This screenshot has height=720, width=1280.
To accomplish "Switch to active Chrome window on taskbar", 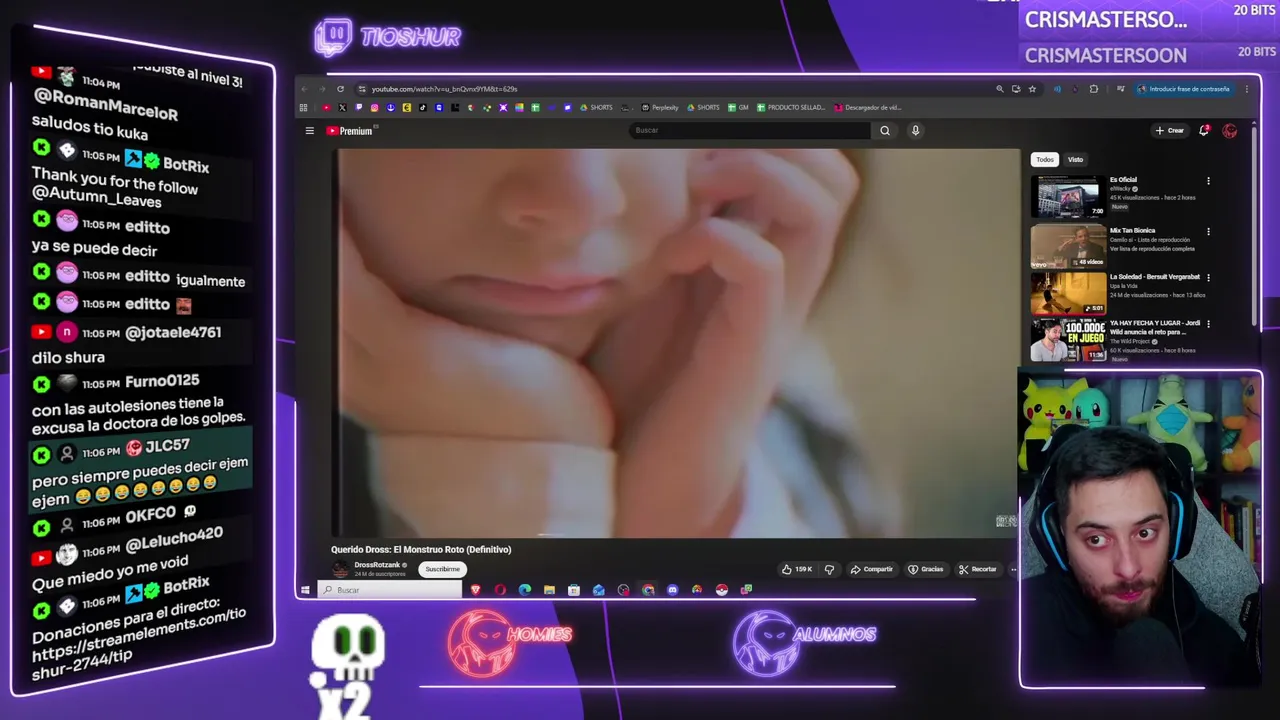I will (x=648, y=590).
